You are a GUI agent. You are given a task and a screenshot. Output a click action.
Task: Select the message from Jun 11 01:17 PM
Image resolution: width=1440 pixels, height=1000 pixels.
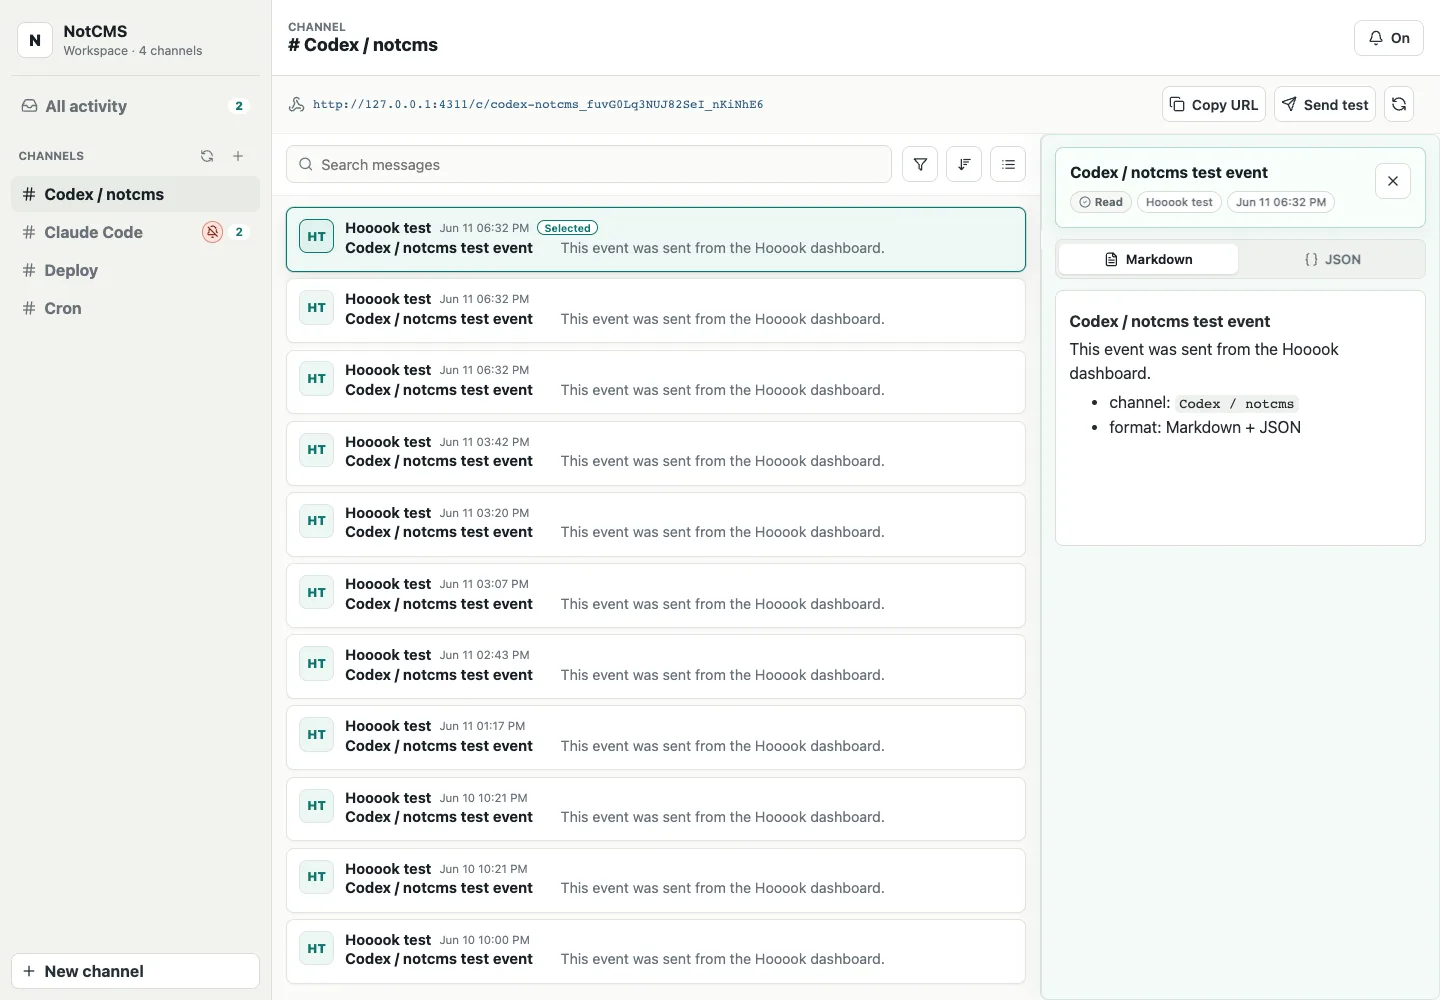pos(656,737)
